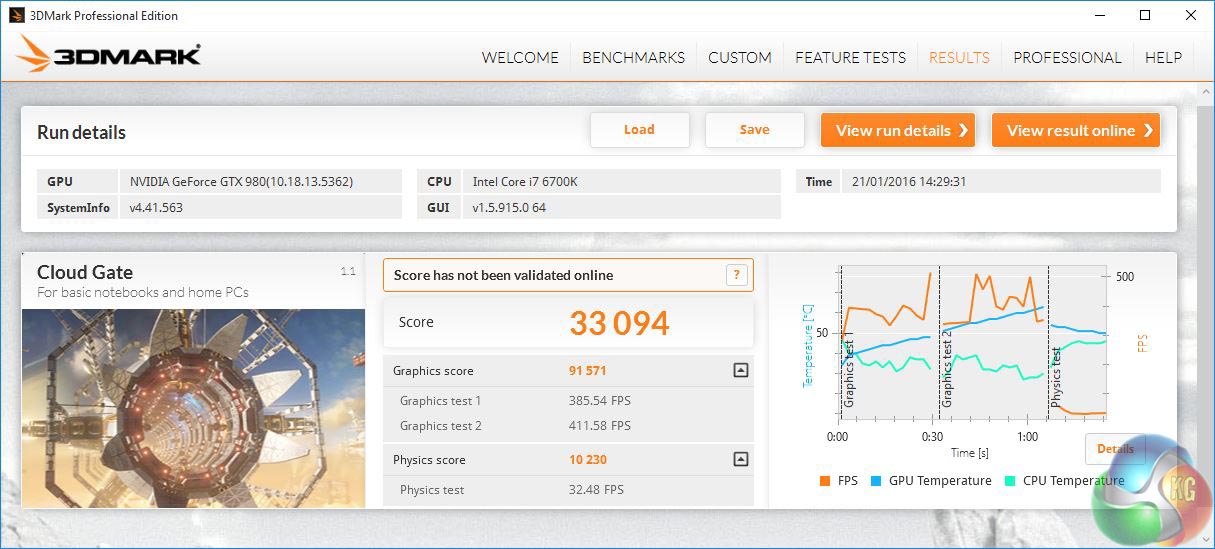This screenshot has height=549, width=1215.
Task: Click the Cloud Gate benchmark thumbnail
Action: (x=193, y=408)
